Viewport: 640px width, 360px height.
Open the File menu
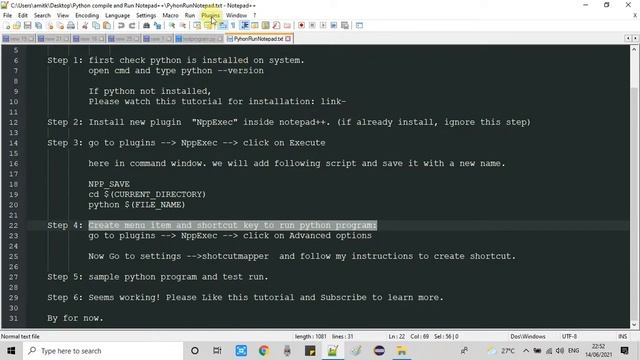click(7, 15)
